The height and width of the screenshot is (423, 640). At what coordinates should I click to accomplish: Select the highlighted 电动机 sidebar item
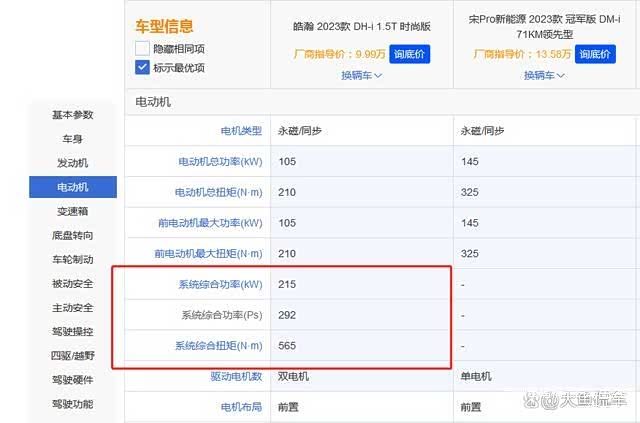[72, 187]
